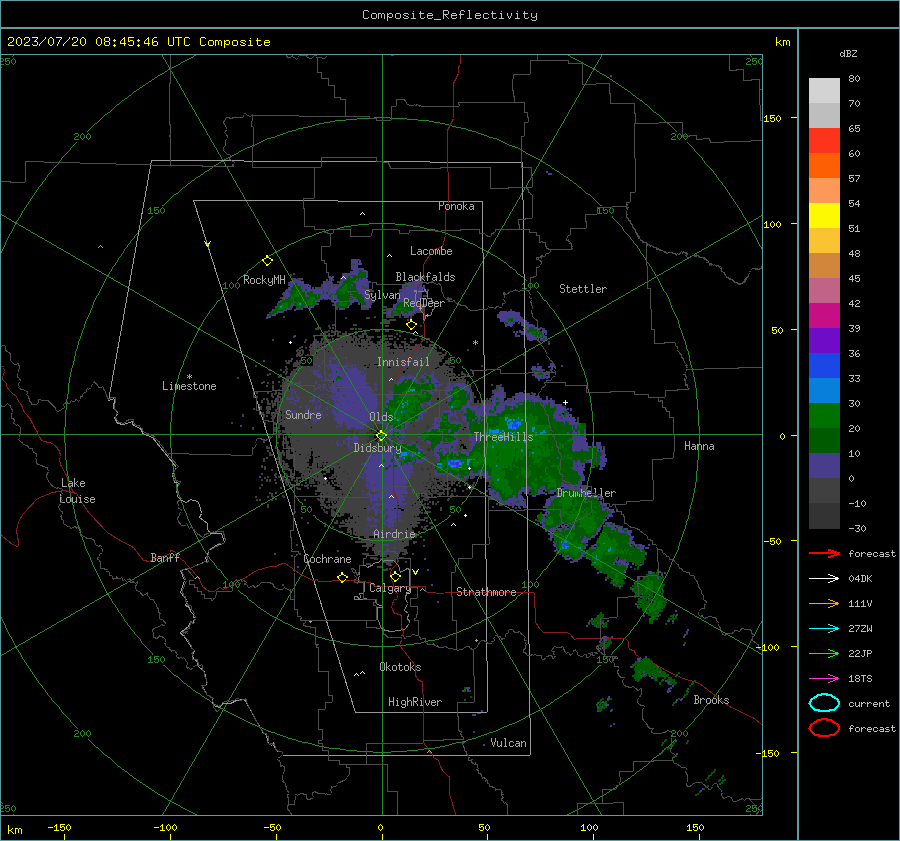Click the Calgary city label
The width and height of the screenshot is (900, 841).
[390, 588]
